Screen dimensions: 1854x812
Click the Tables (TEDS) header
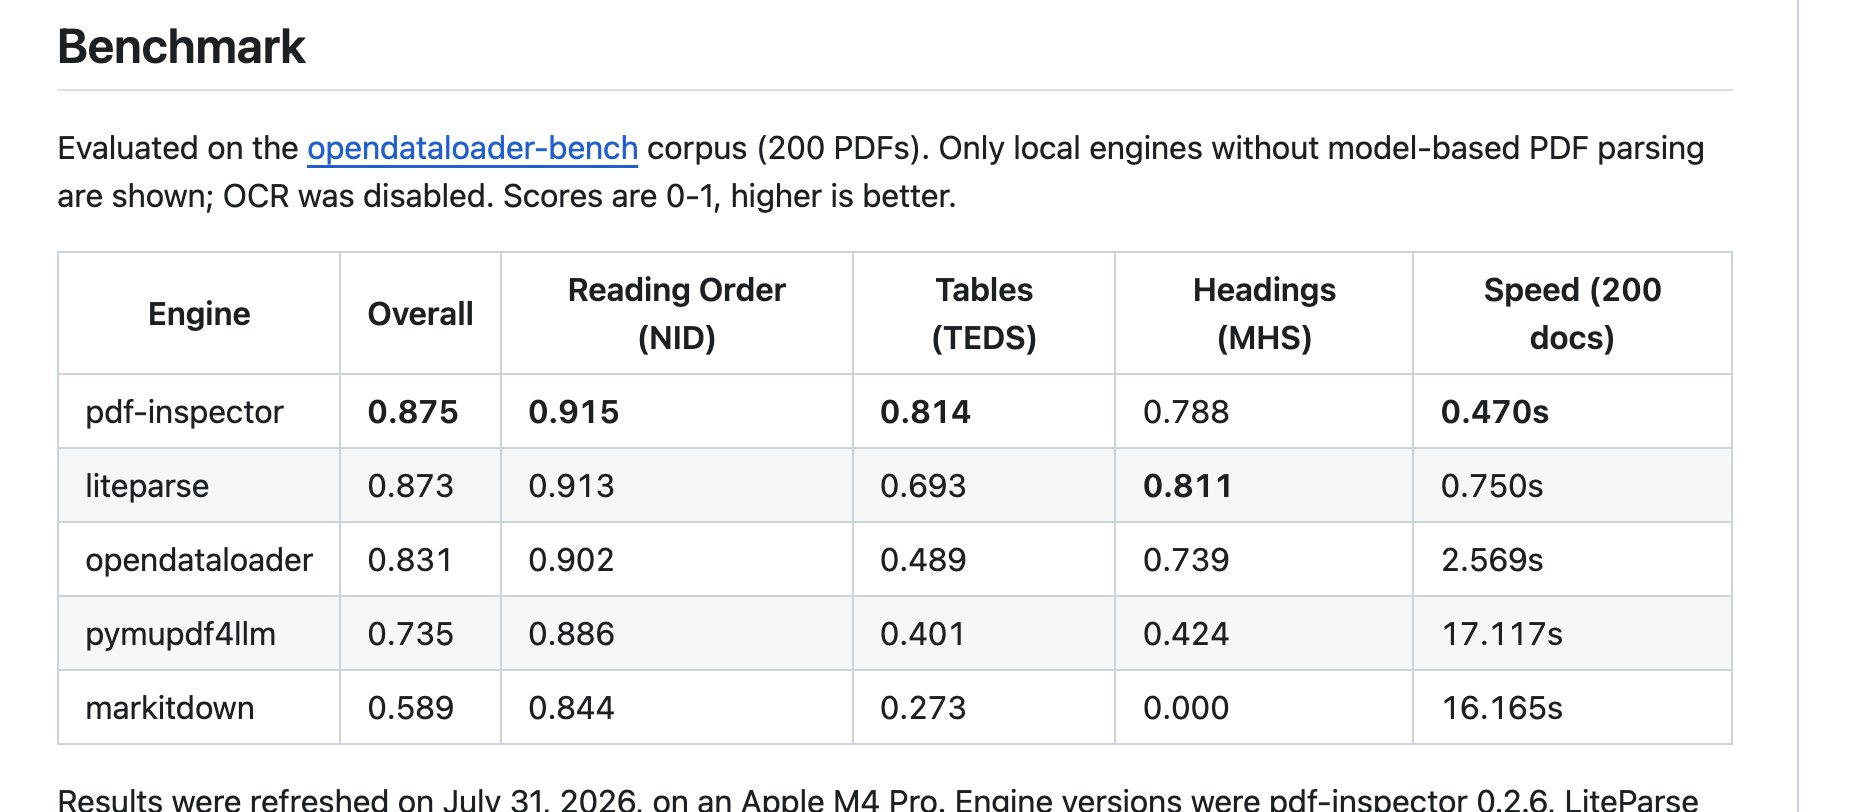point(984,314)
